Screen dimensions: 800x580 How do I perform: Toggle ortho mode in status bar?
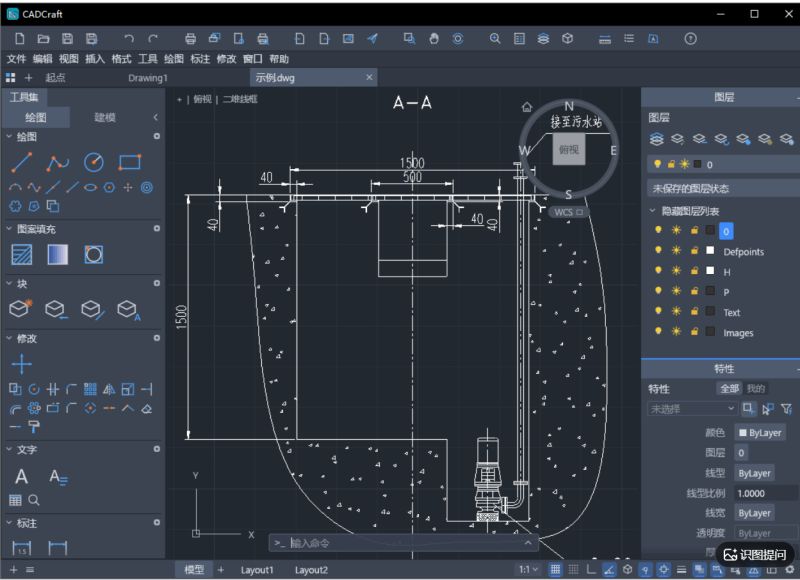pyautogui.click(x=591, y=569)
